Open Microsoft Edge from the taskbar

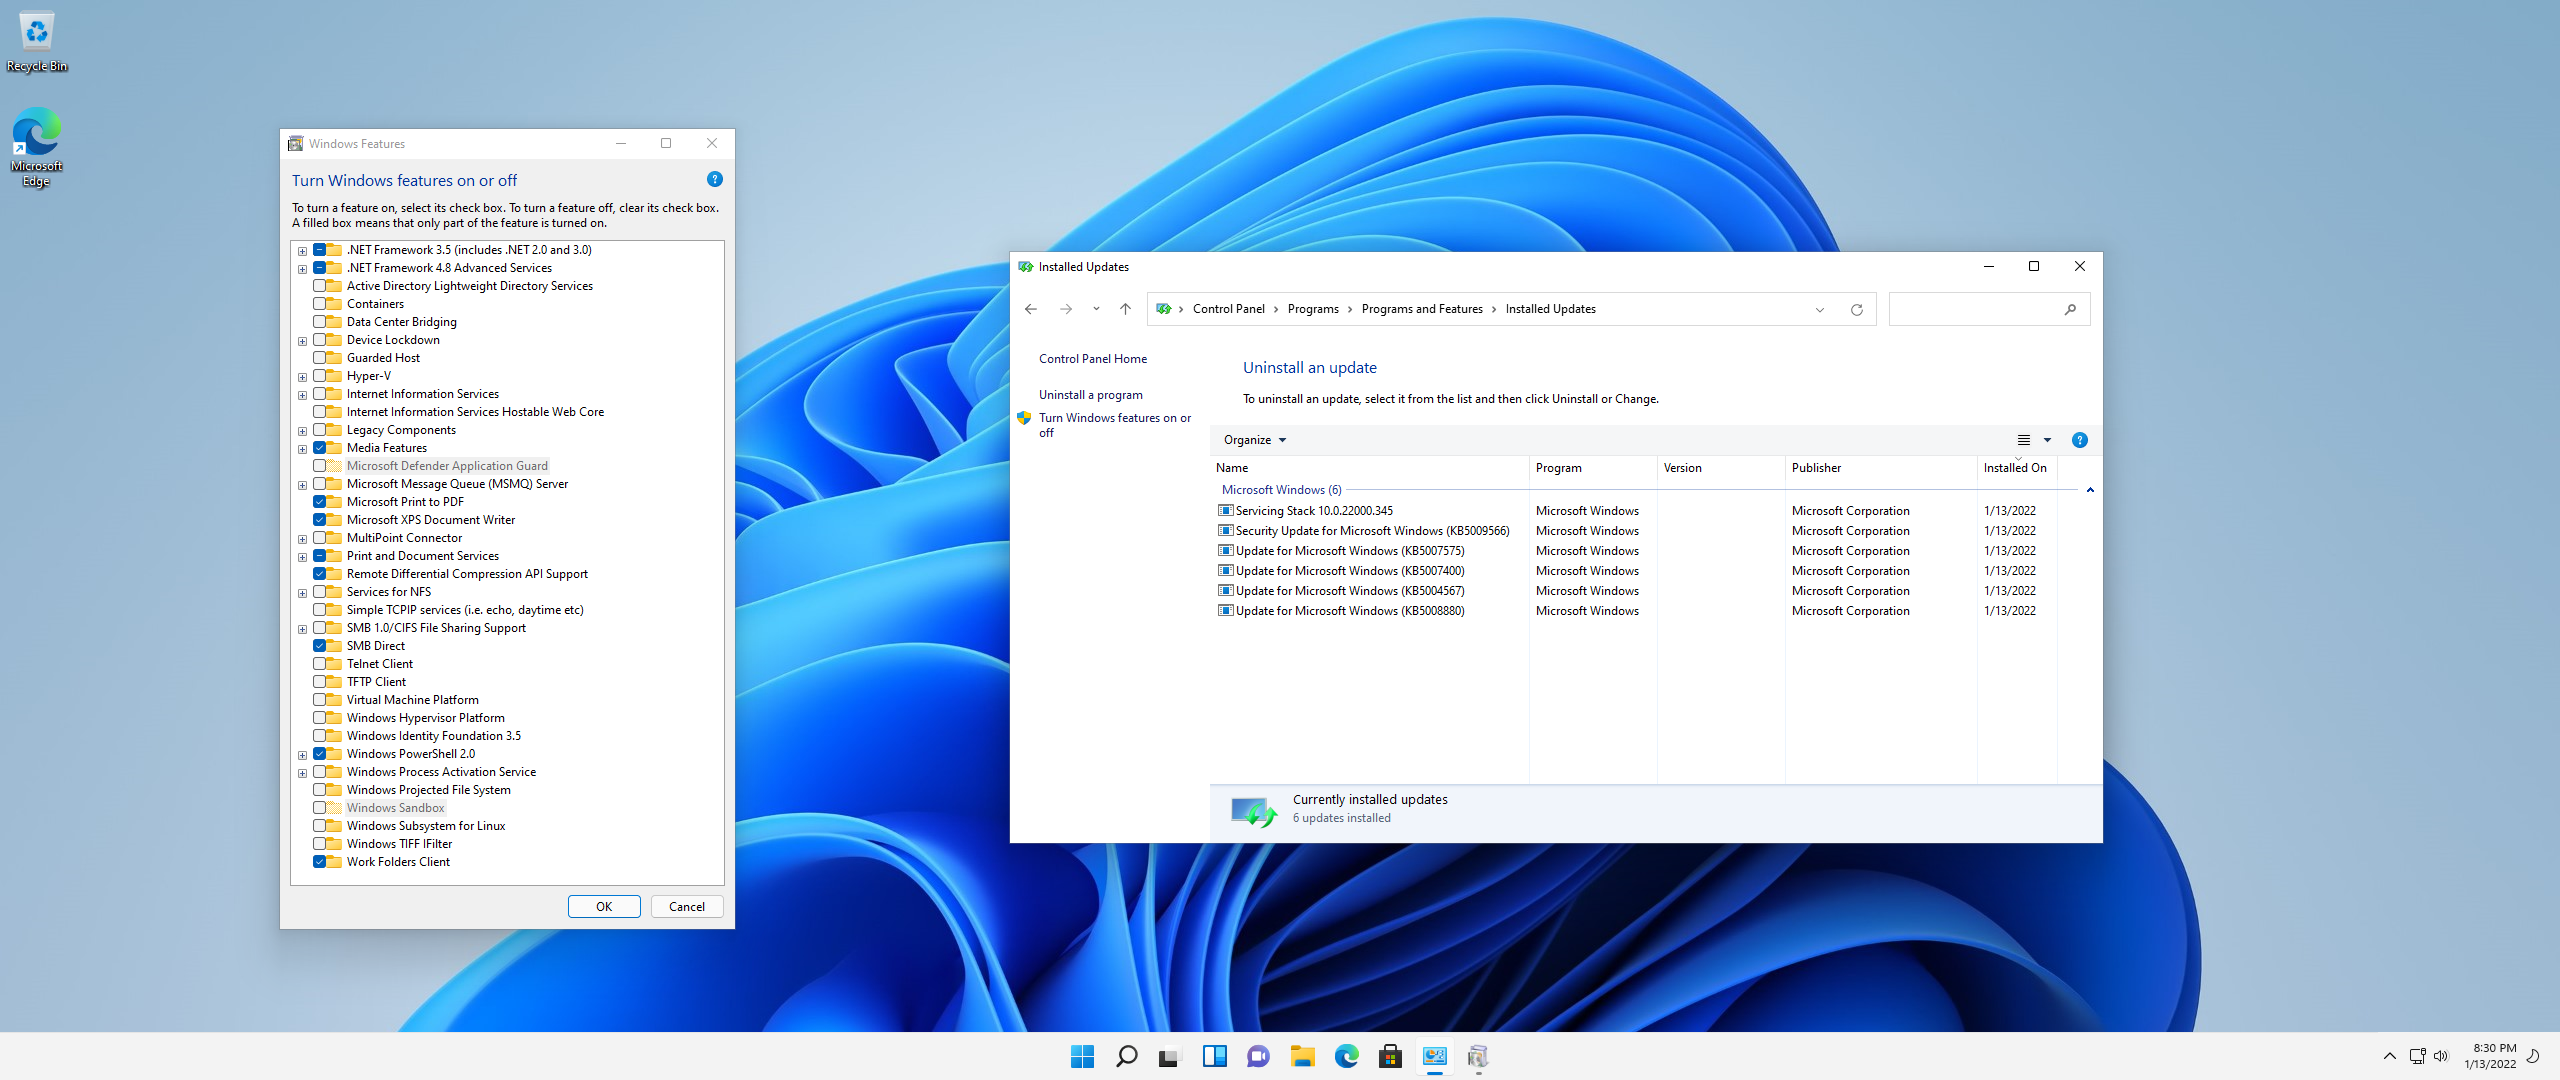[1346, 1056]
